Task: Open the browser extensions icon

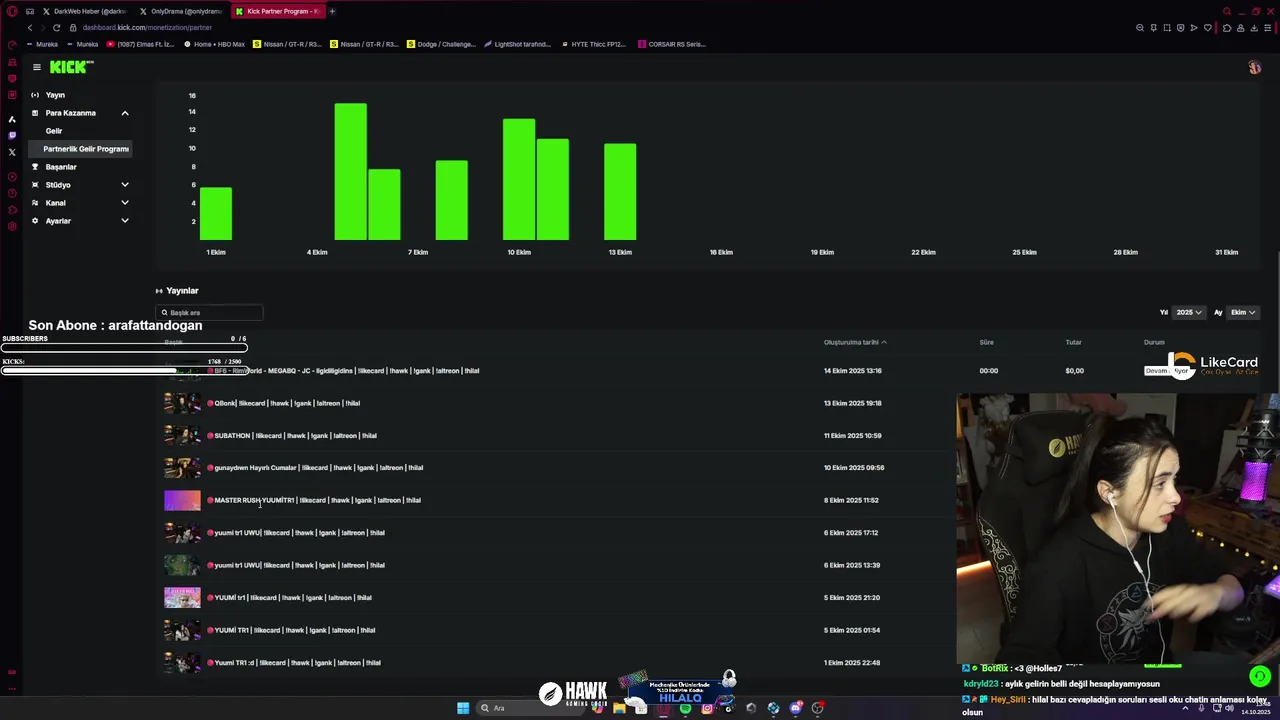Action: [x=1227, y=28]
